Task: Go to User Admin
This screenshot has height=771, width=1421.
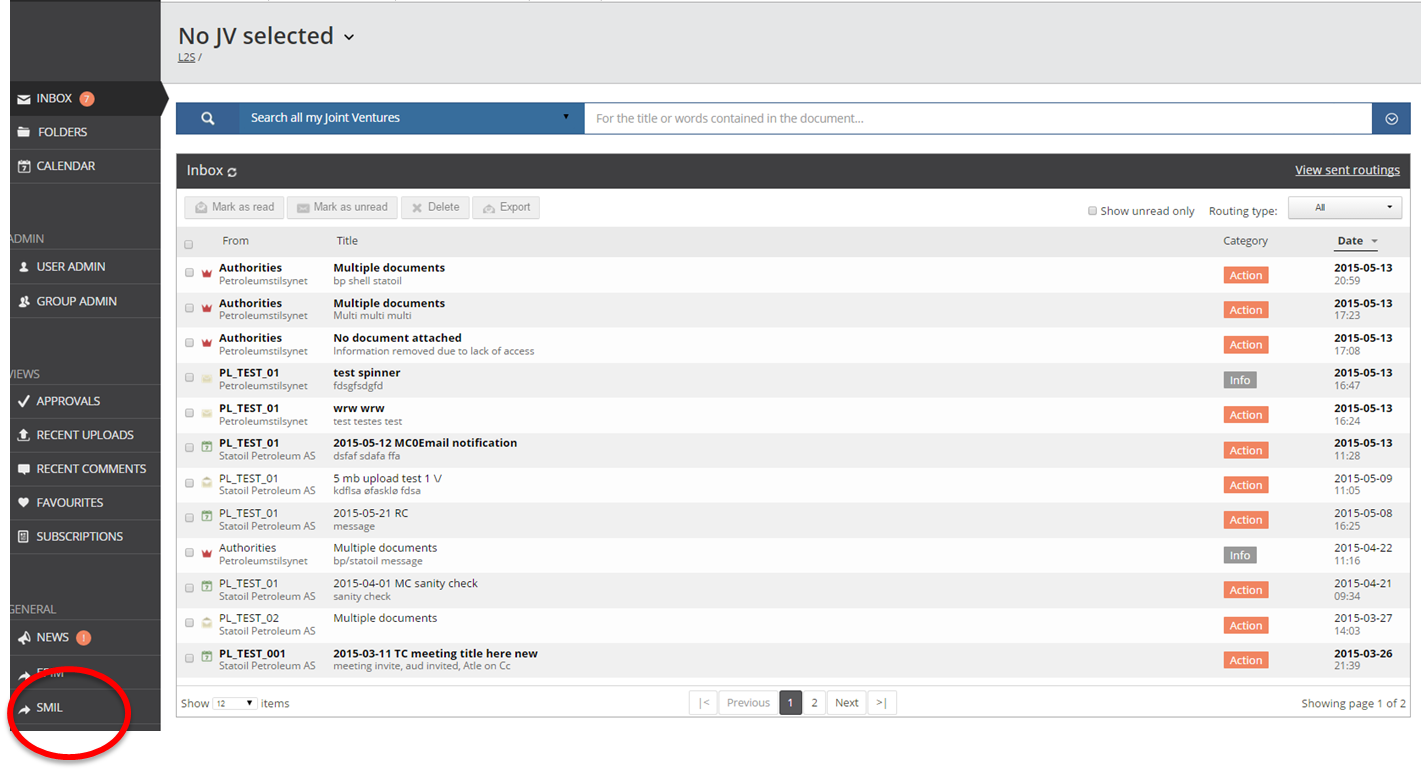Action: (x=85, y=267)
